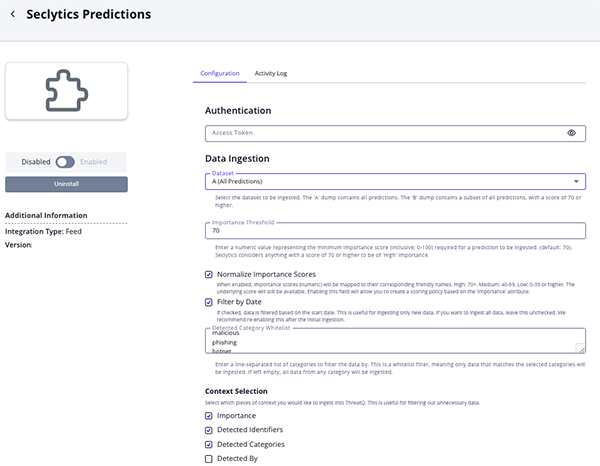Toggle the Detected Identifiers checkbox
The width and height of the screenshot is (600, 466).
(x=209, y=430)
